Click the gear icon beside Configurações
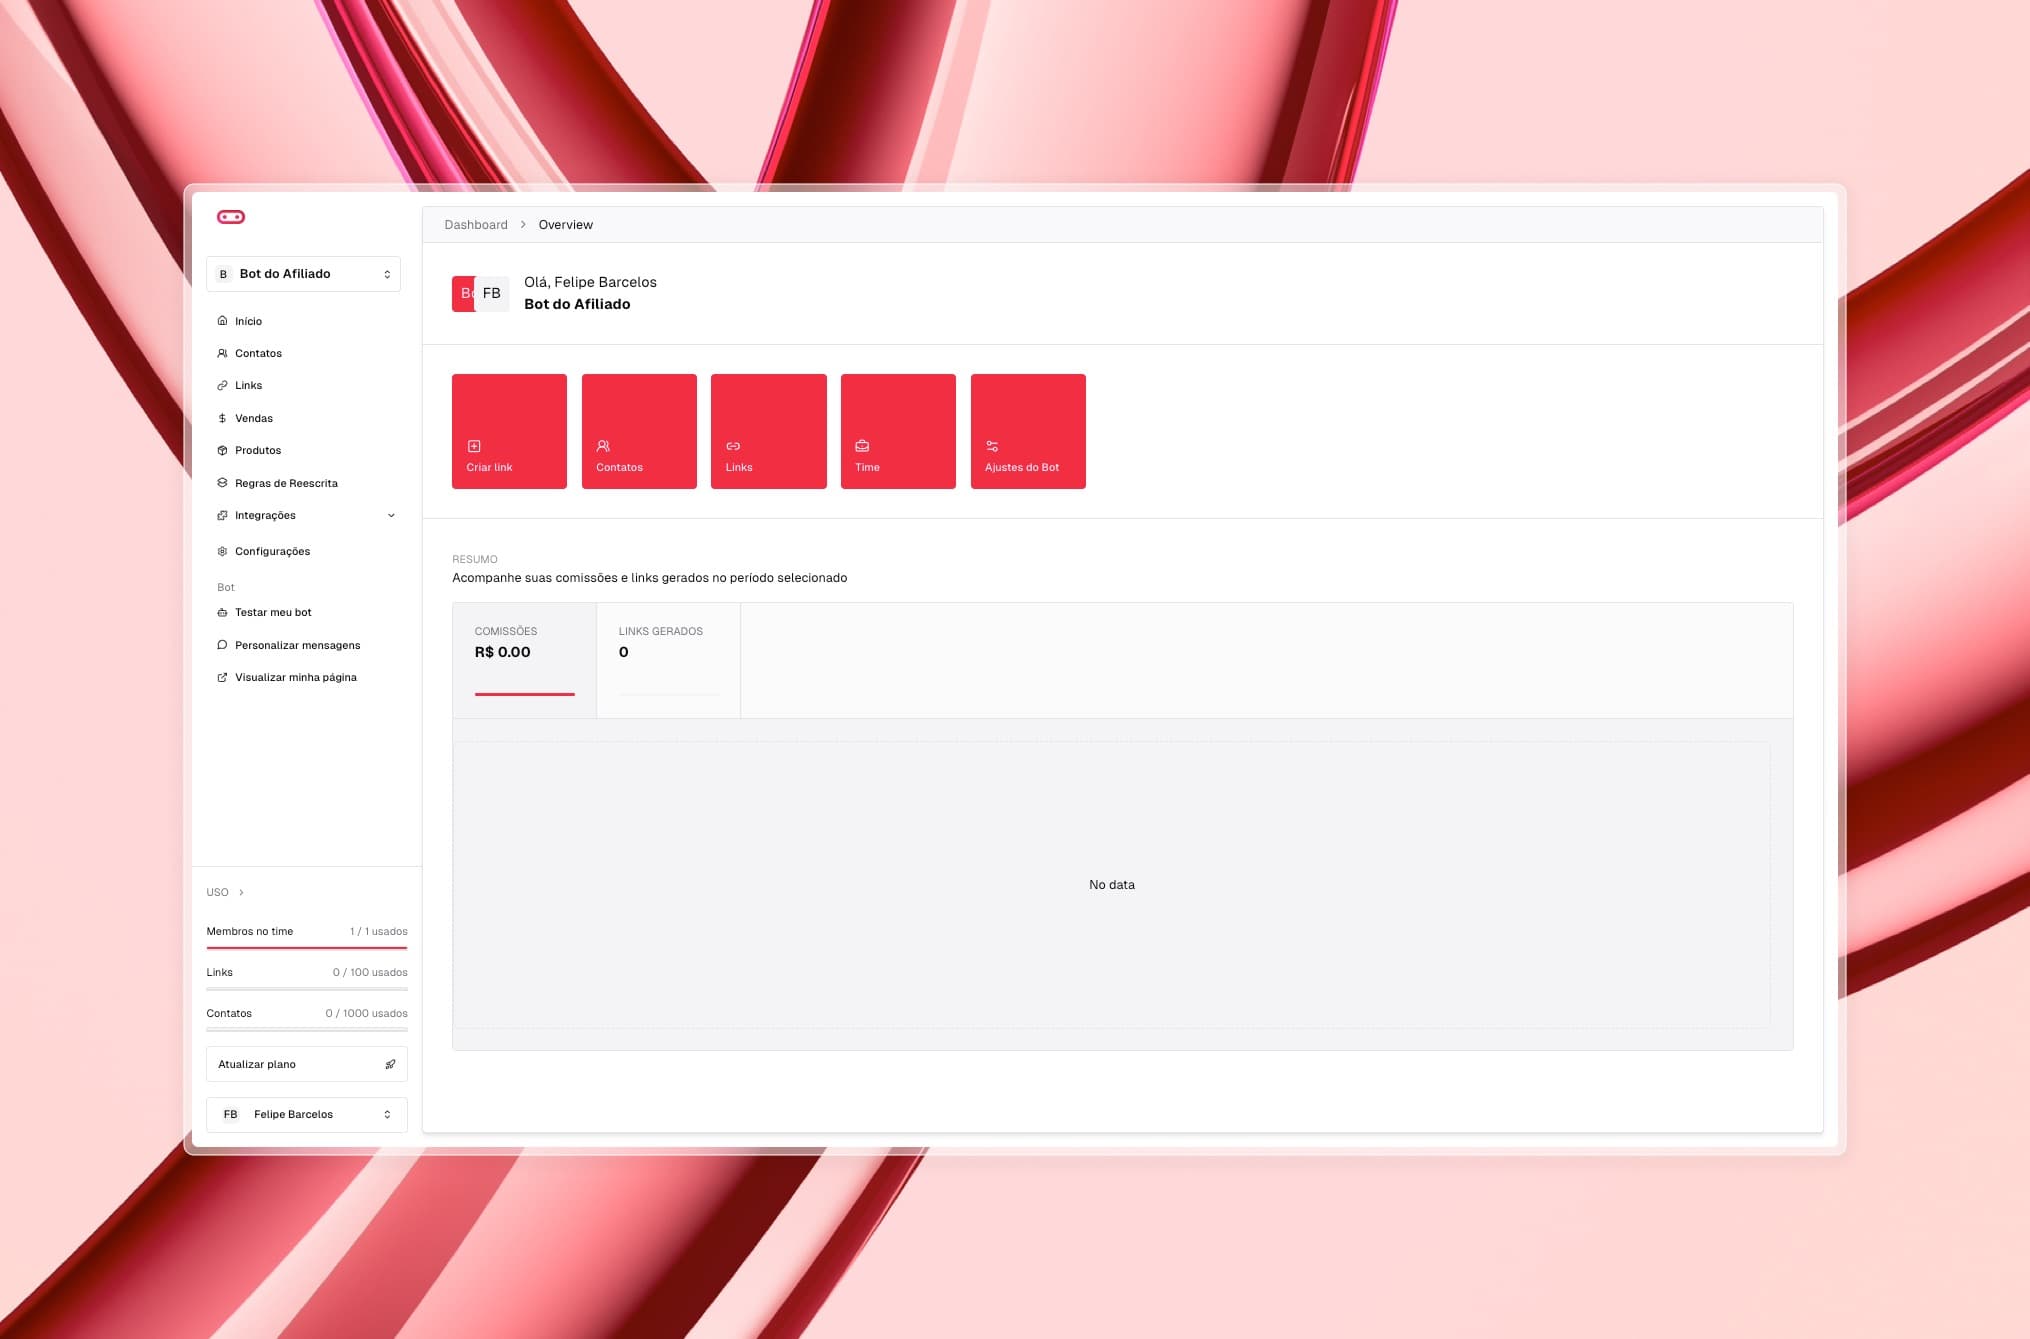This screenshot has height=1339, width=2030. point(222,551)
